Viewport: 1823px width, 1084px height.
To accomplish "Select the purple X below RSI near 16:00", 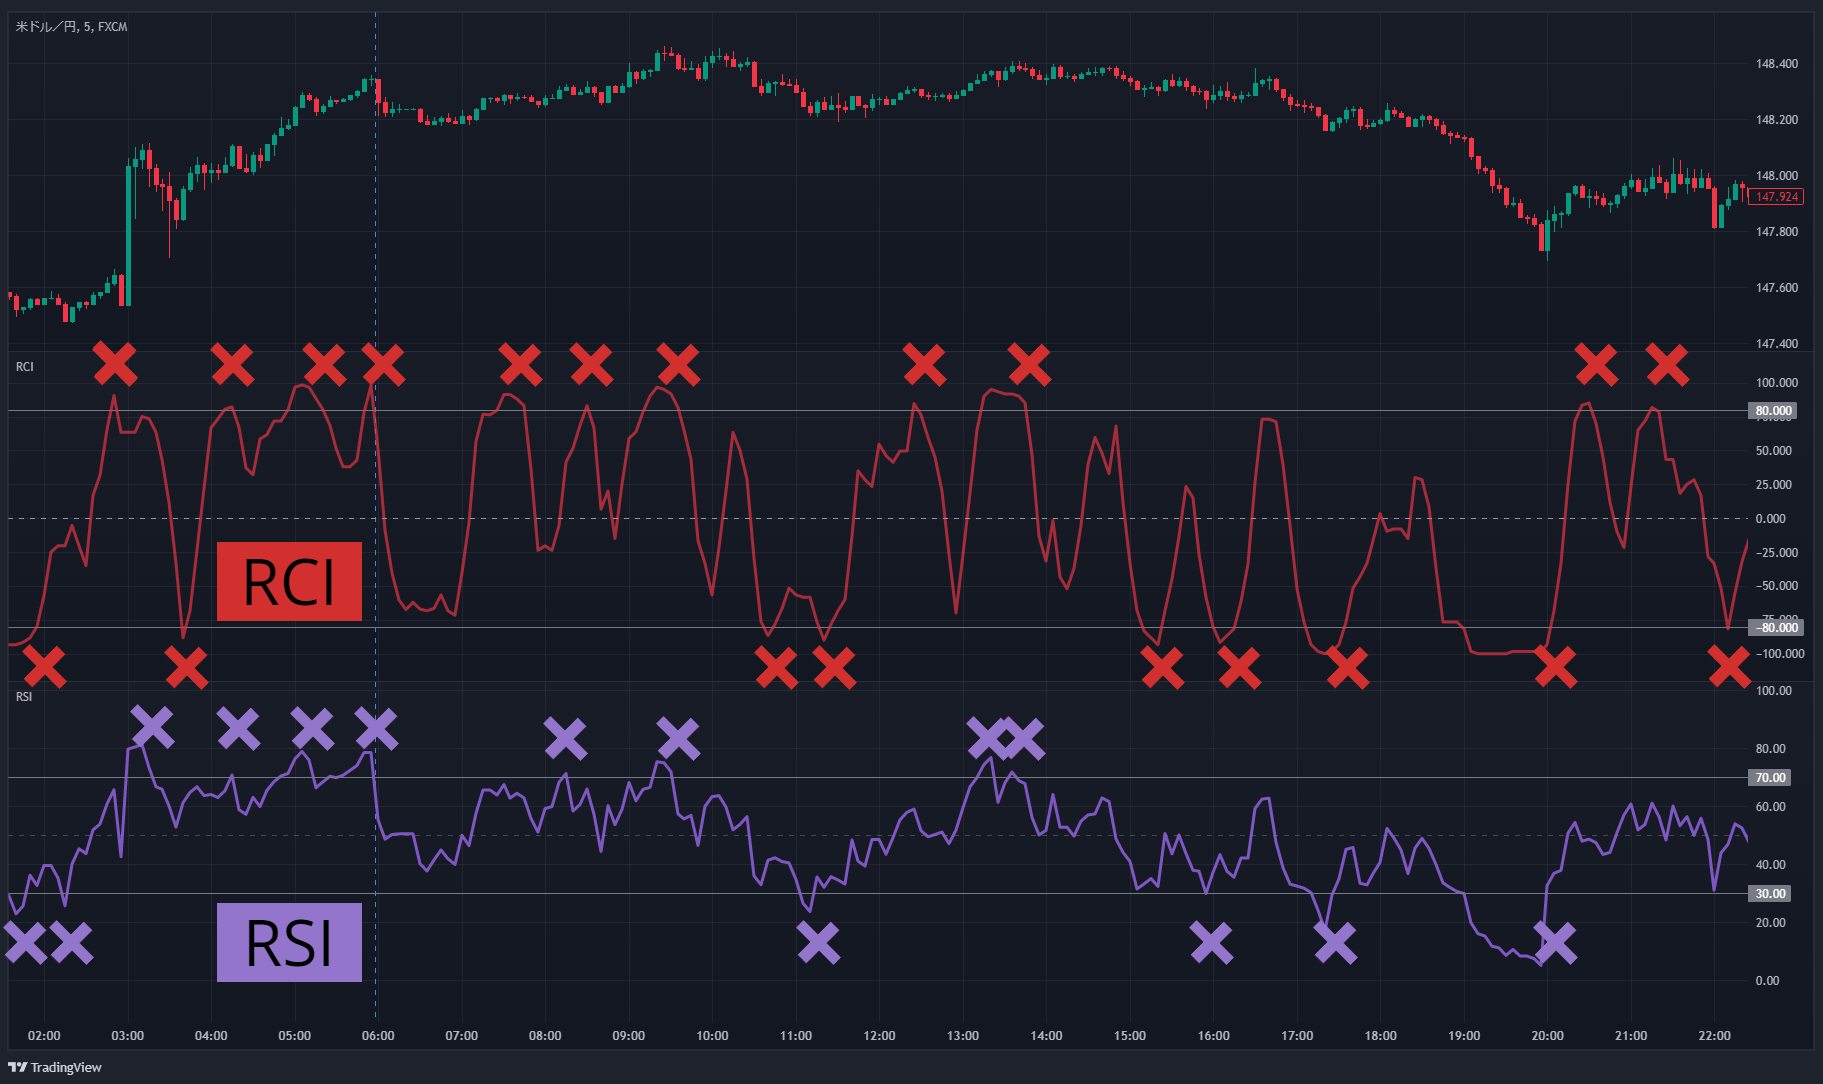I will (1211, 942).
